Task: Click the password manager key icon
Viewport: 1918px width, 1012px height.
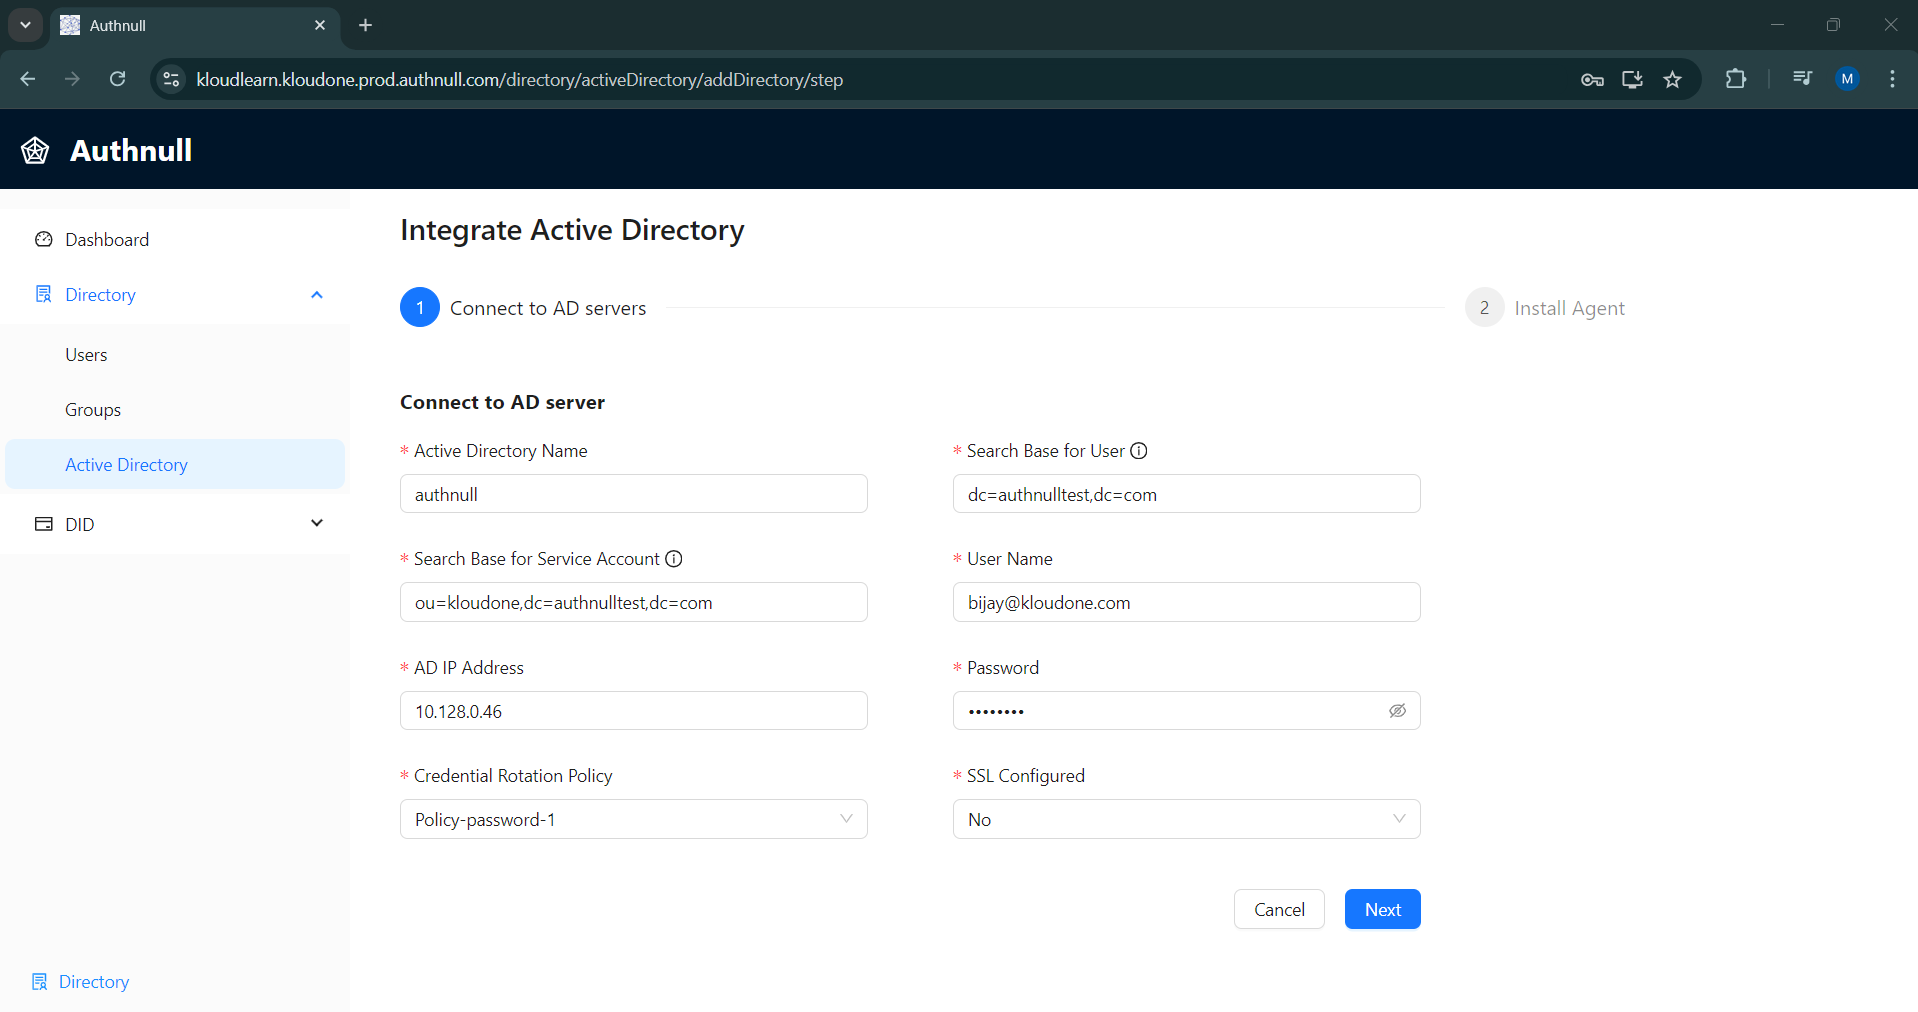Action: point(1593,79)
